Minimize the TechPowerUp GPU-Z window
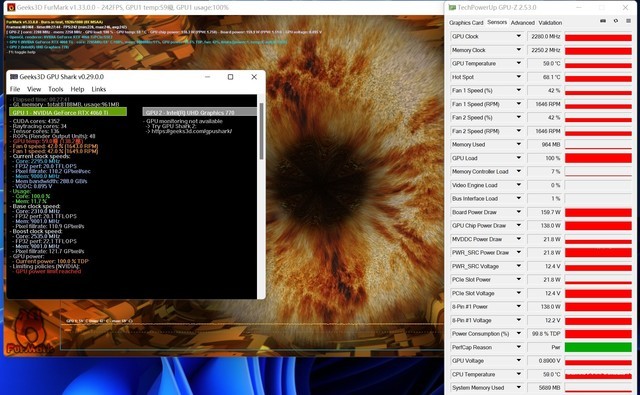 coord(579,7)
